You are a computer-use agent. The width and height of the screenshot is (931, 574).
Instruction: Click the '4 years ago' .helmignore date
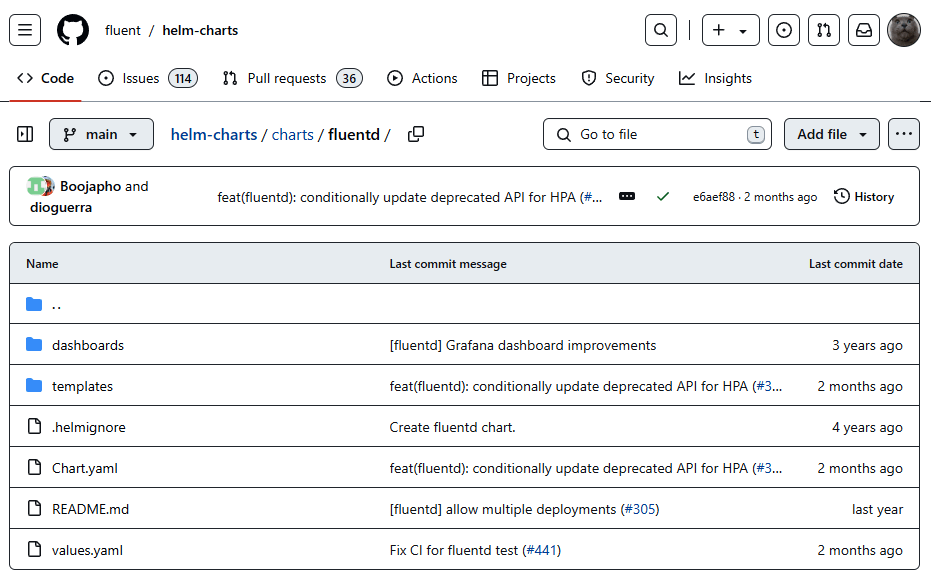pos(867,427)
